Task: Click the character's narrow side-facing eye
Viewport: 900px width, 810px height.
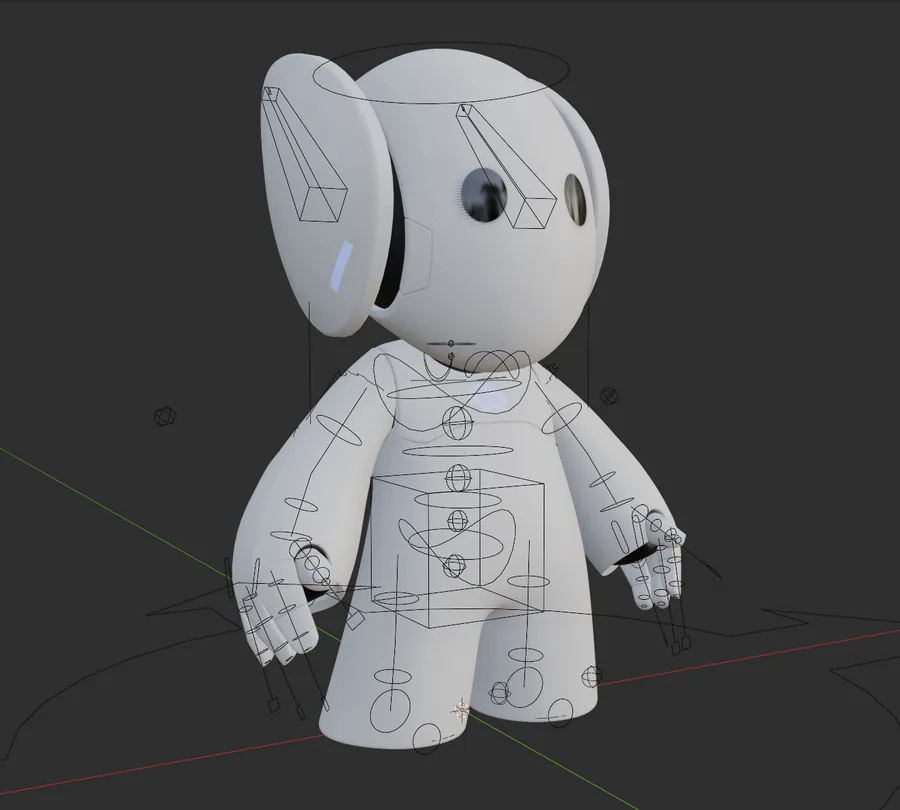Action: pos(575,199)
